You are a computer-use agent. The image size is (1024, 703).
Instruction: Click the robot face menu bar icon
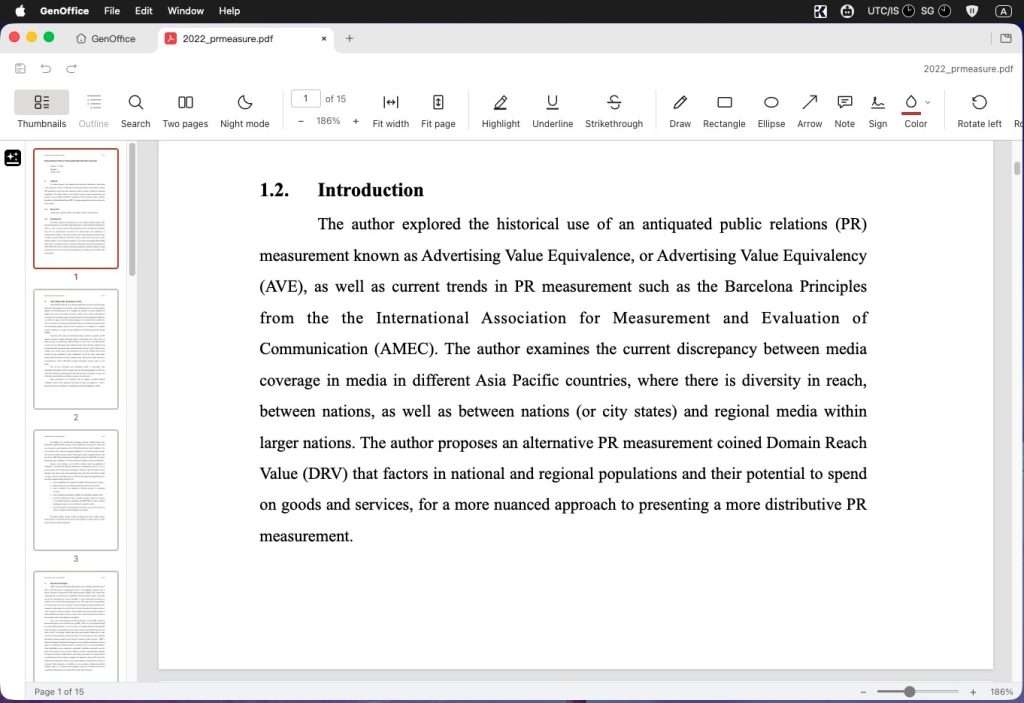[x=847, y=11]
